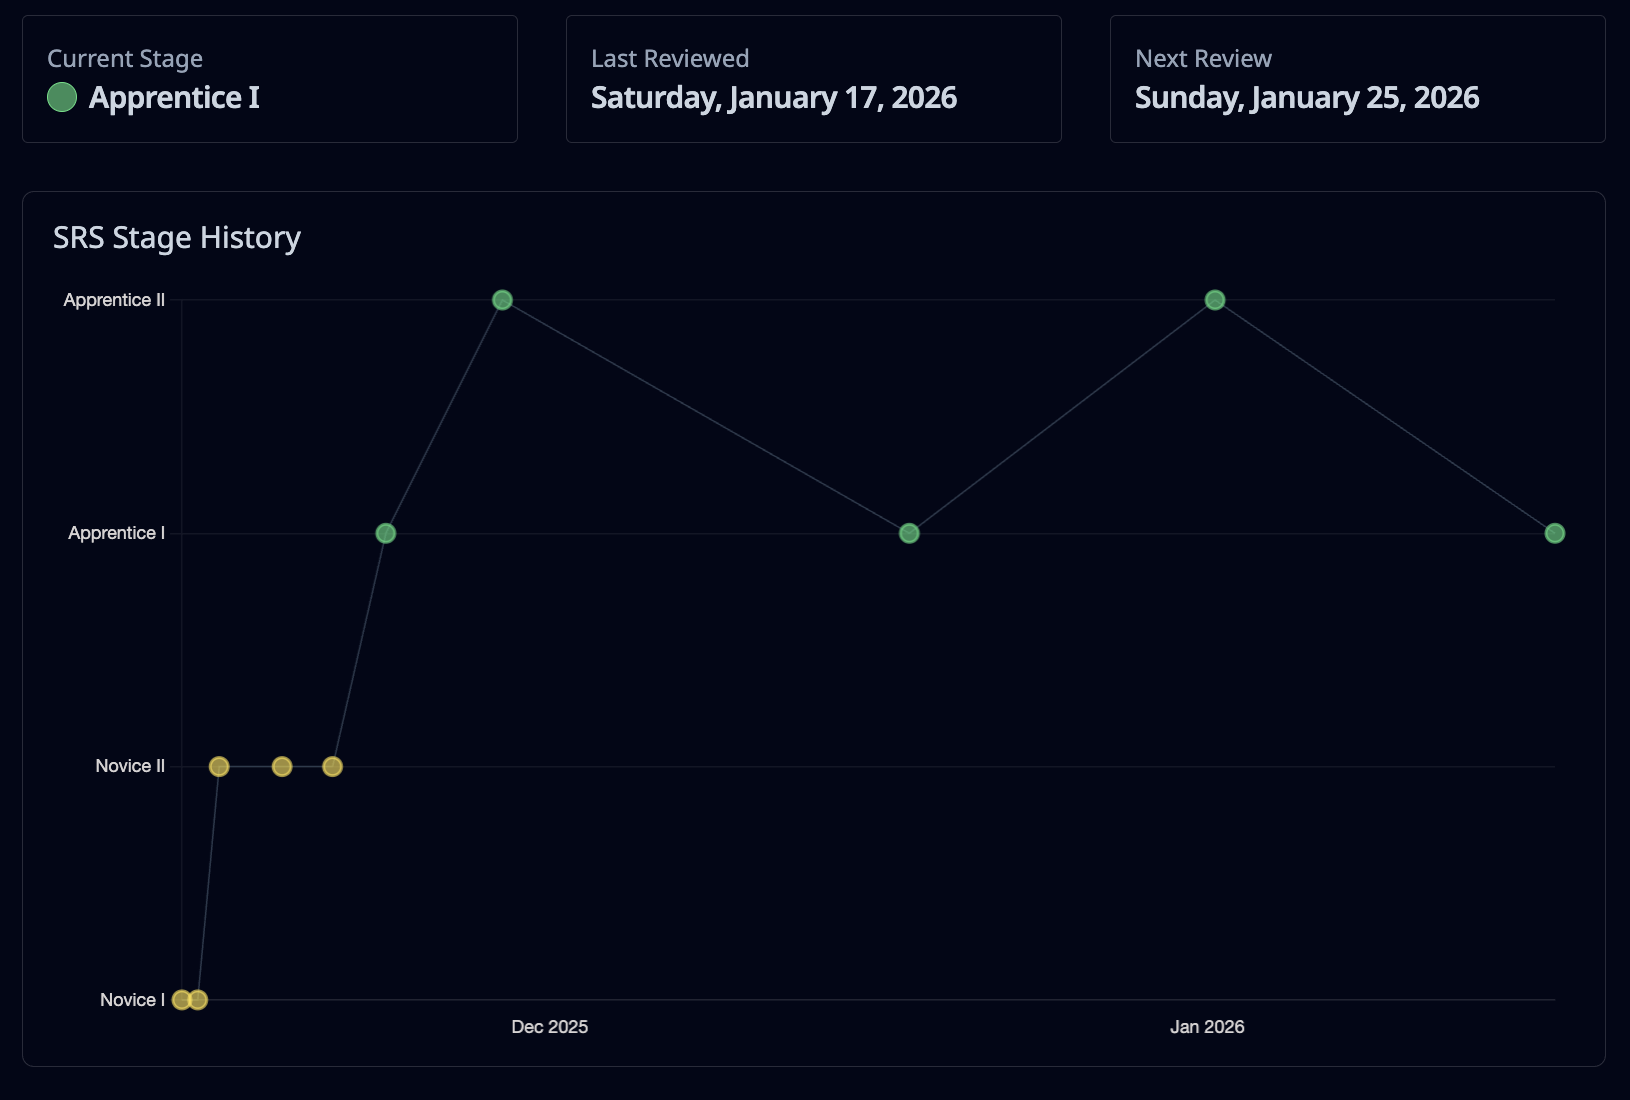Click the Apprentice I y-axis label
The height and width of the screenshot is (1100, 1630).
click(x=116, y=533)
